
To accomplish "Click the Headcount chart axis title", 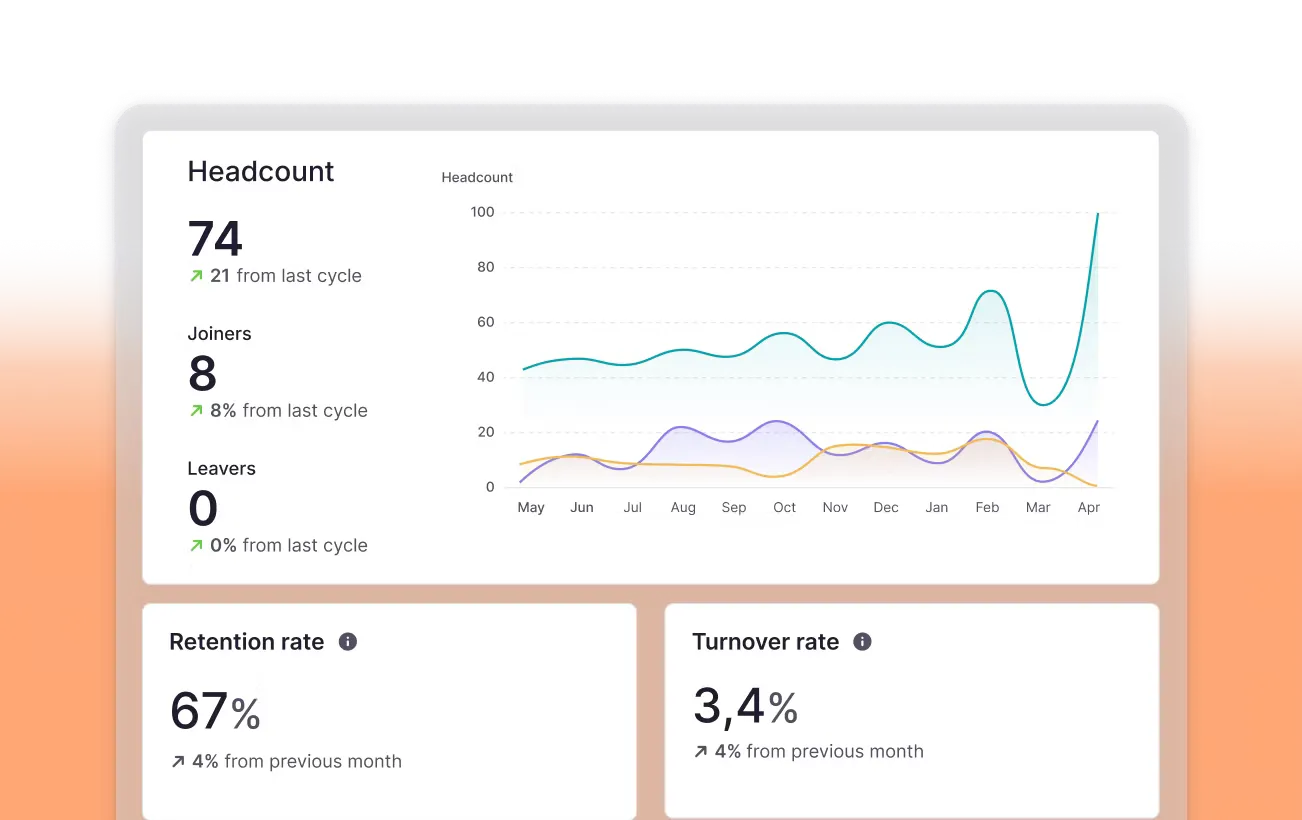I will point(477,177).
